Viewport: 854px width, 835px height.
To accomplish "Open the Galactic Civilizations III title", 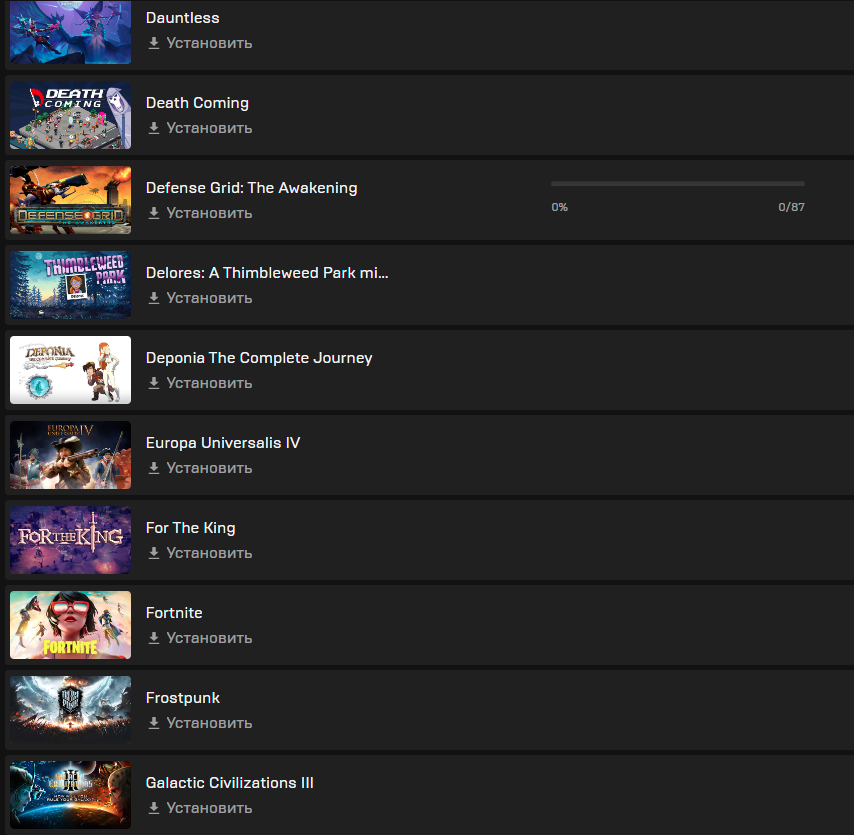I will click(229, 783).
